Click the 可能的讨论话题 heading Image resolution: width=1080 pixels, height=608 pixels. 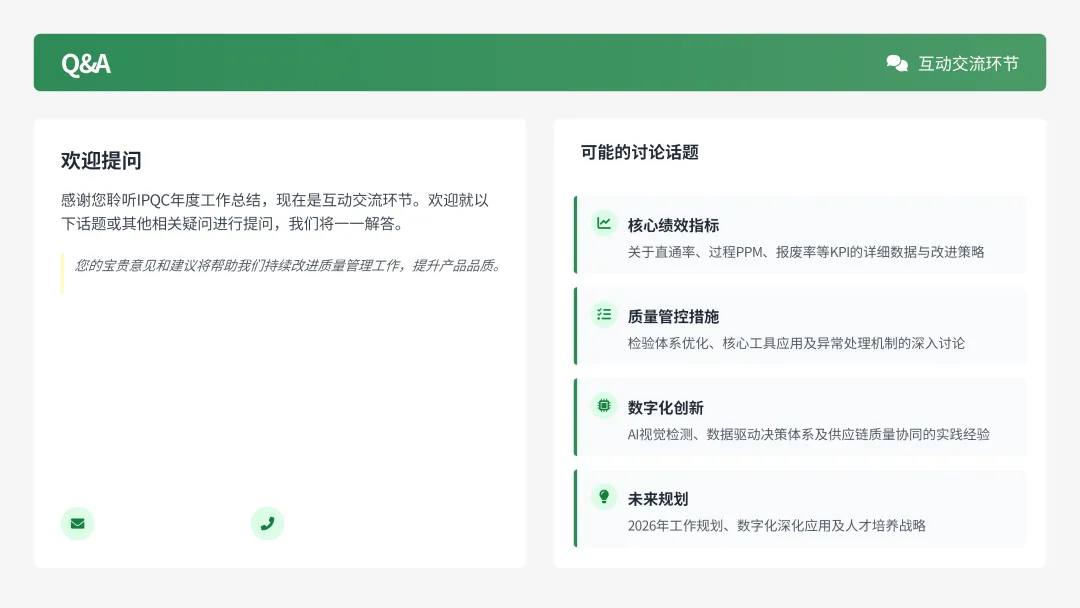pos(640,152)
